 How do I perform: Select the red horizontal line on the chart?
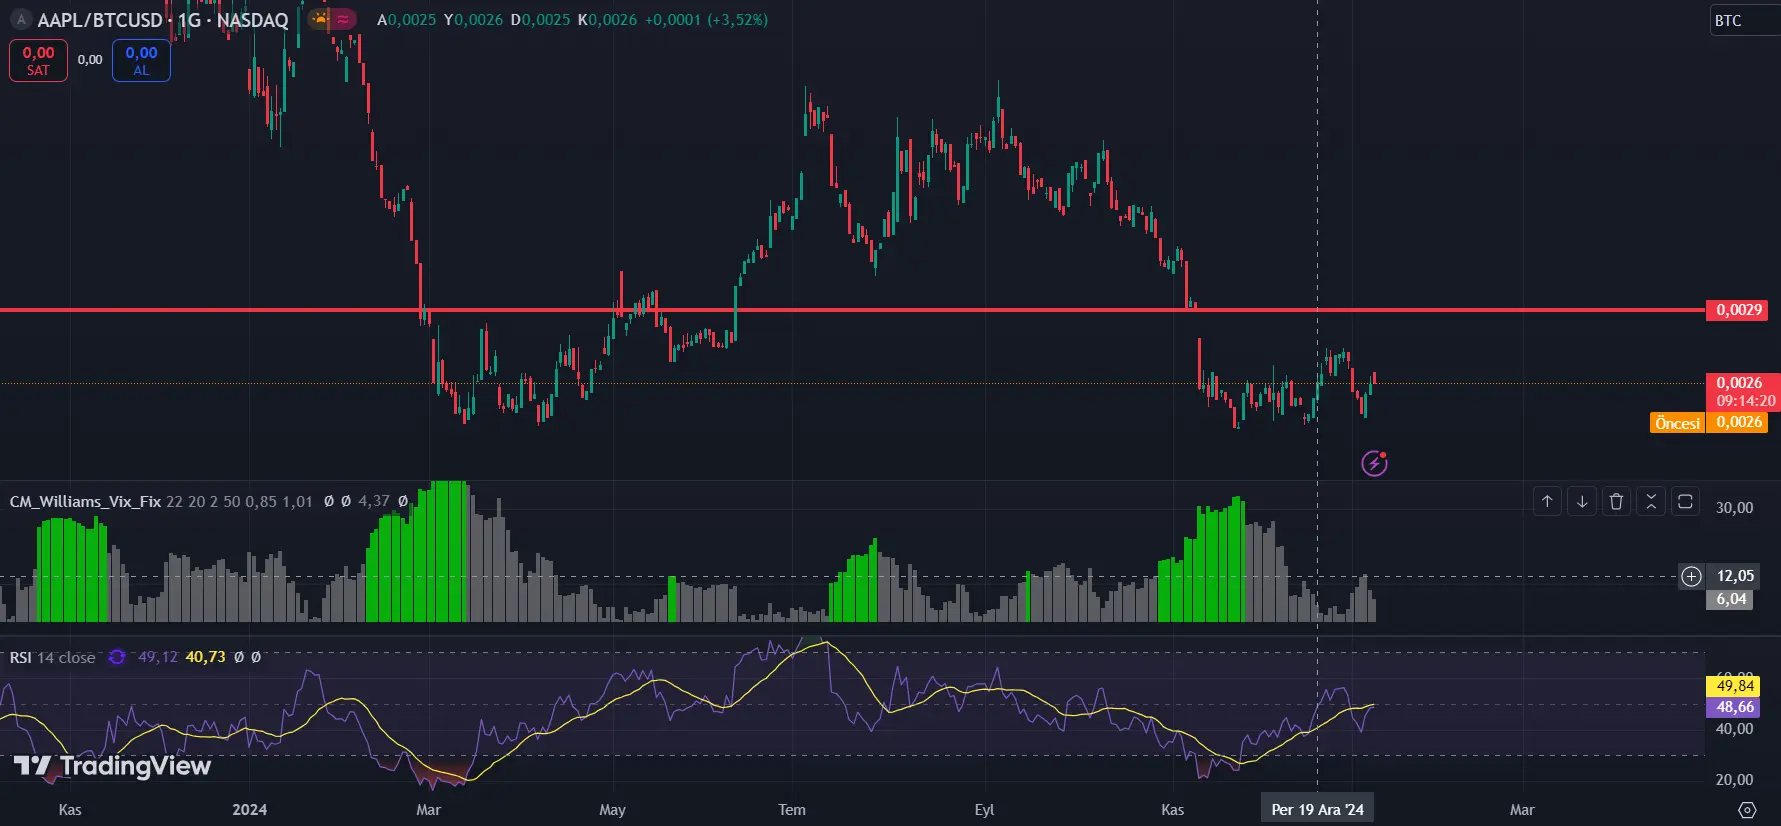click(x=852, y=310)
